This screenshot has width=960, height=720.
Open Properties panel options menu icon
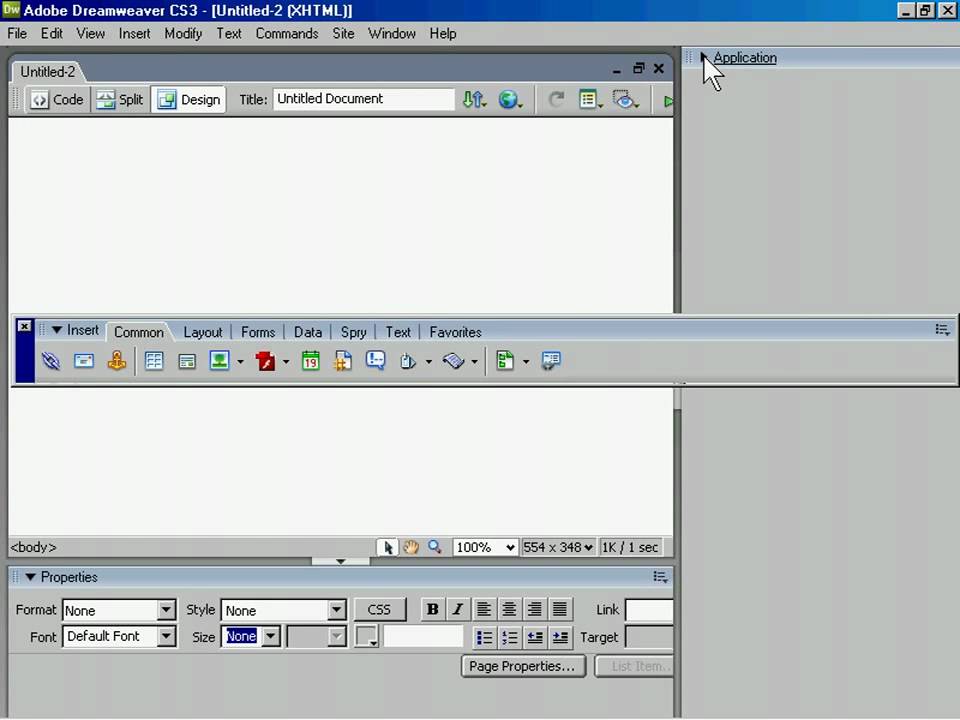pos(660,577)
